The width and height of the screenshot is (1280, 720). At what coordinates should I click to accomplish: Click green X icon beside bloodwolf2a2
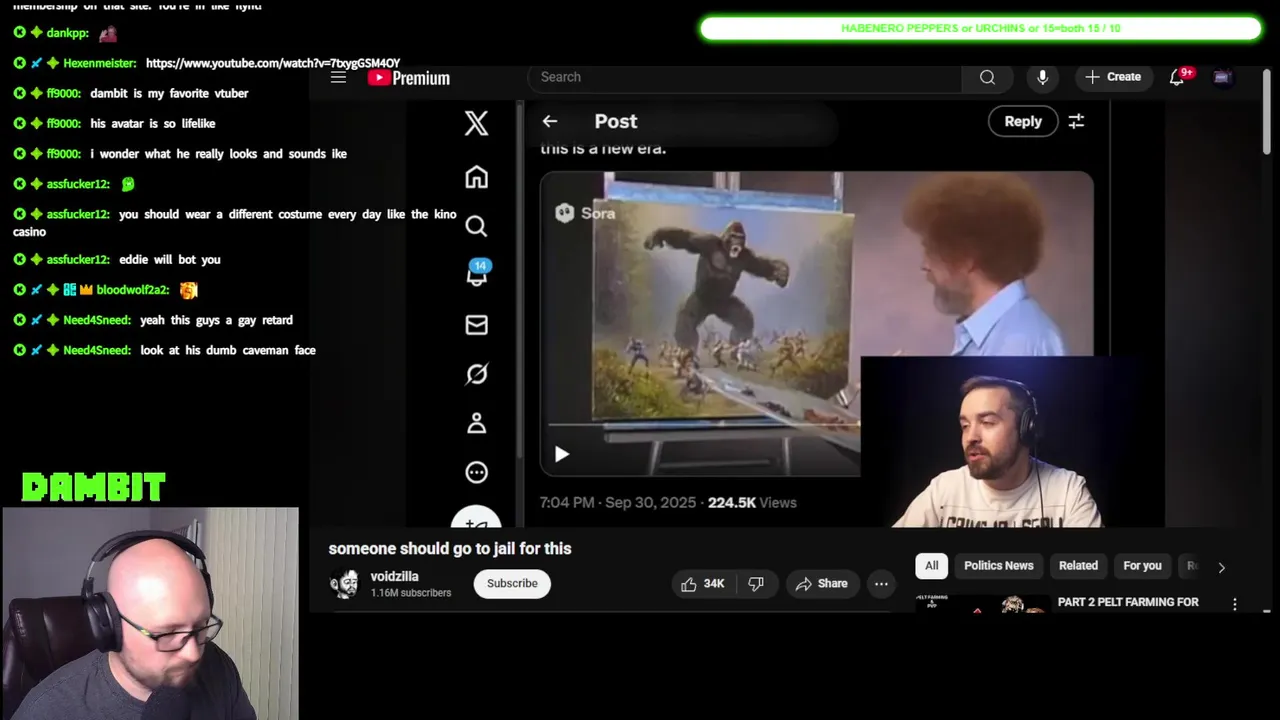pos(19,290)
